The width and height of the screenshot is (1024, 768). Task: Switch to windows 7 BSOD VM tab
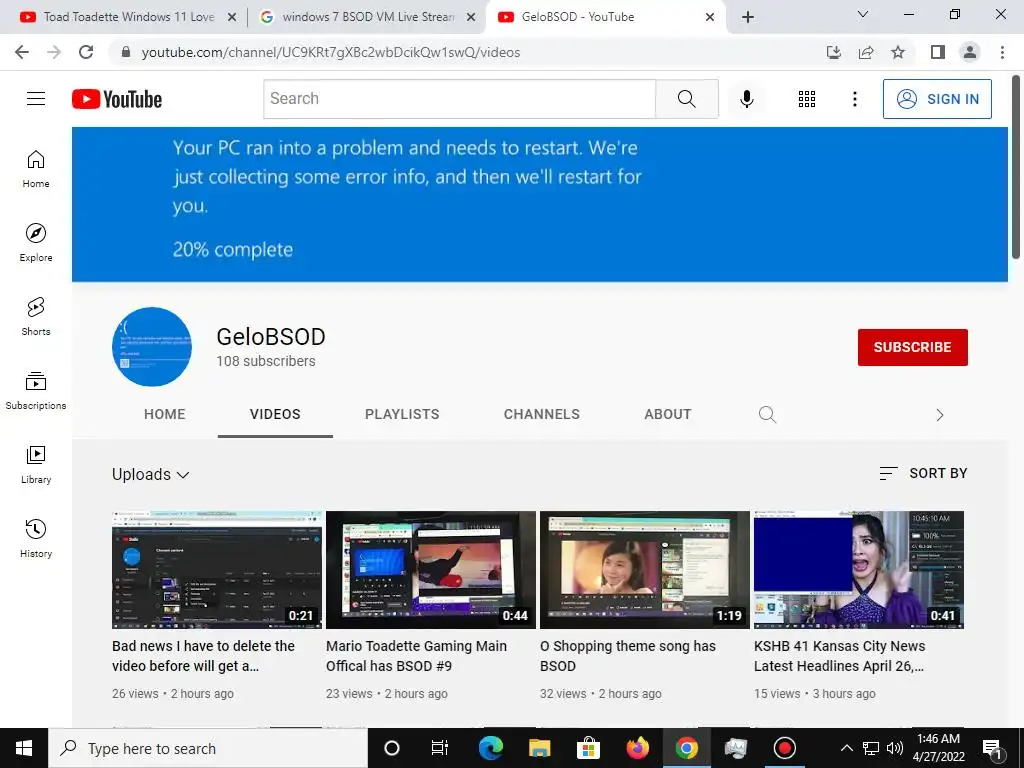pos(368,17)
